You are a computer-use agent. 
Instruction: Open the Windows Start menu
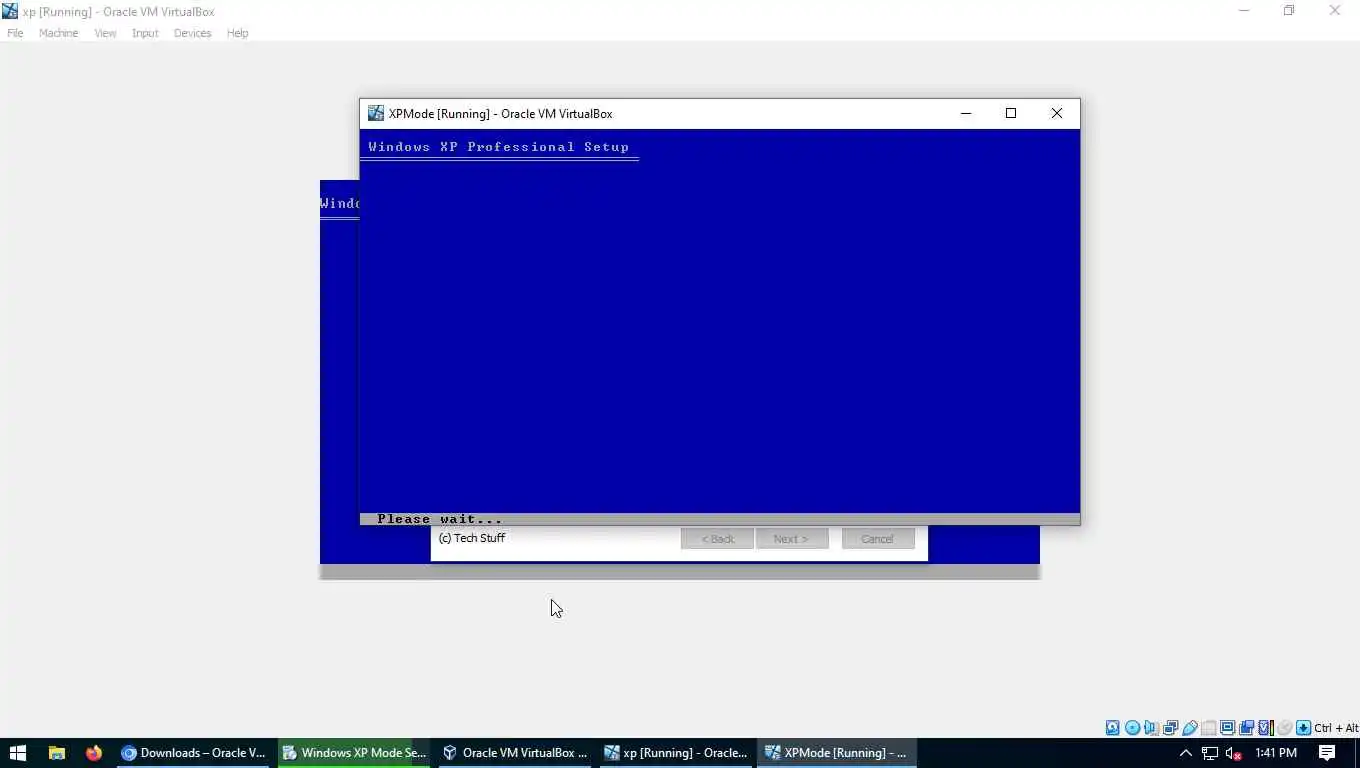[18, 753]
